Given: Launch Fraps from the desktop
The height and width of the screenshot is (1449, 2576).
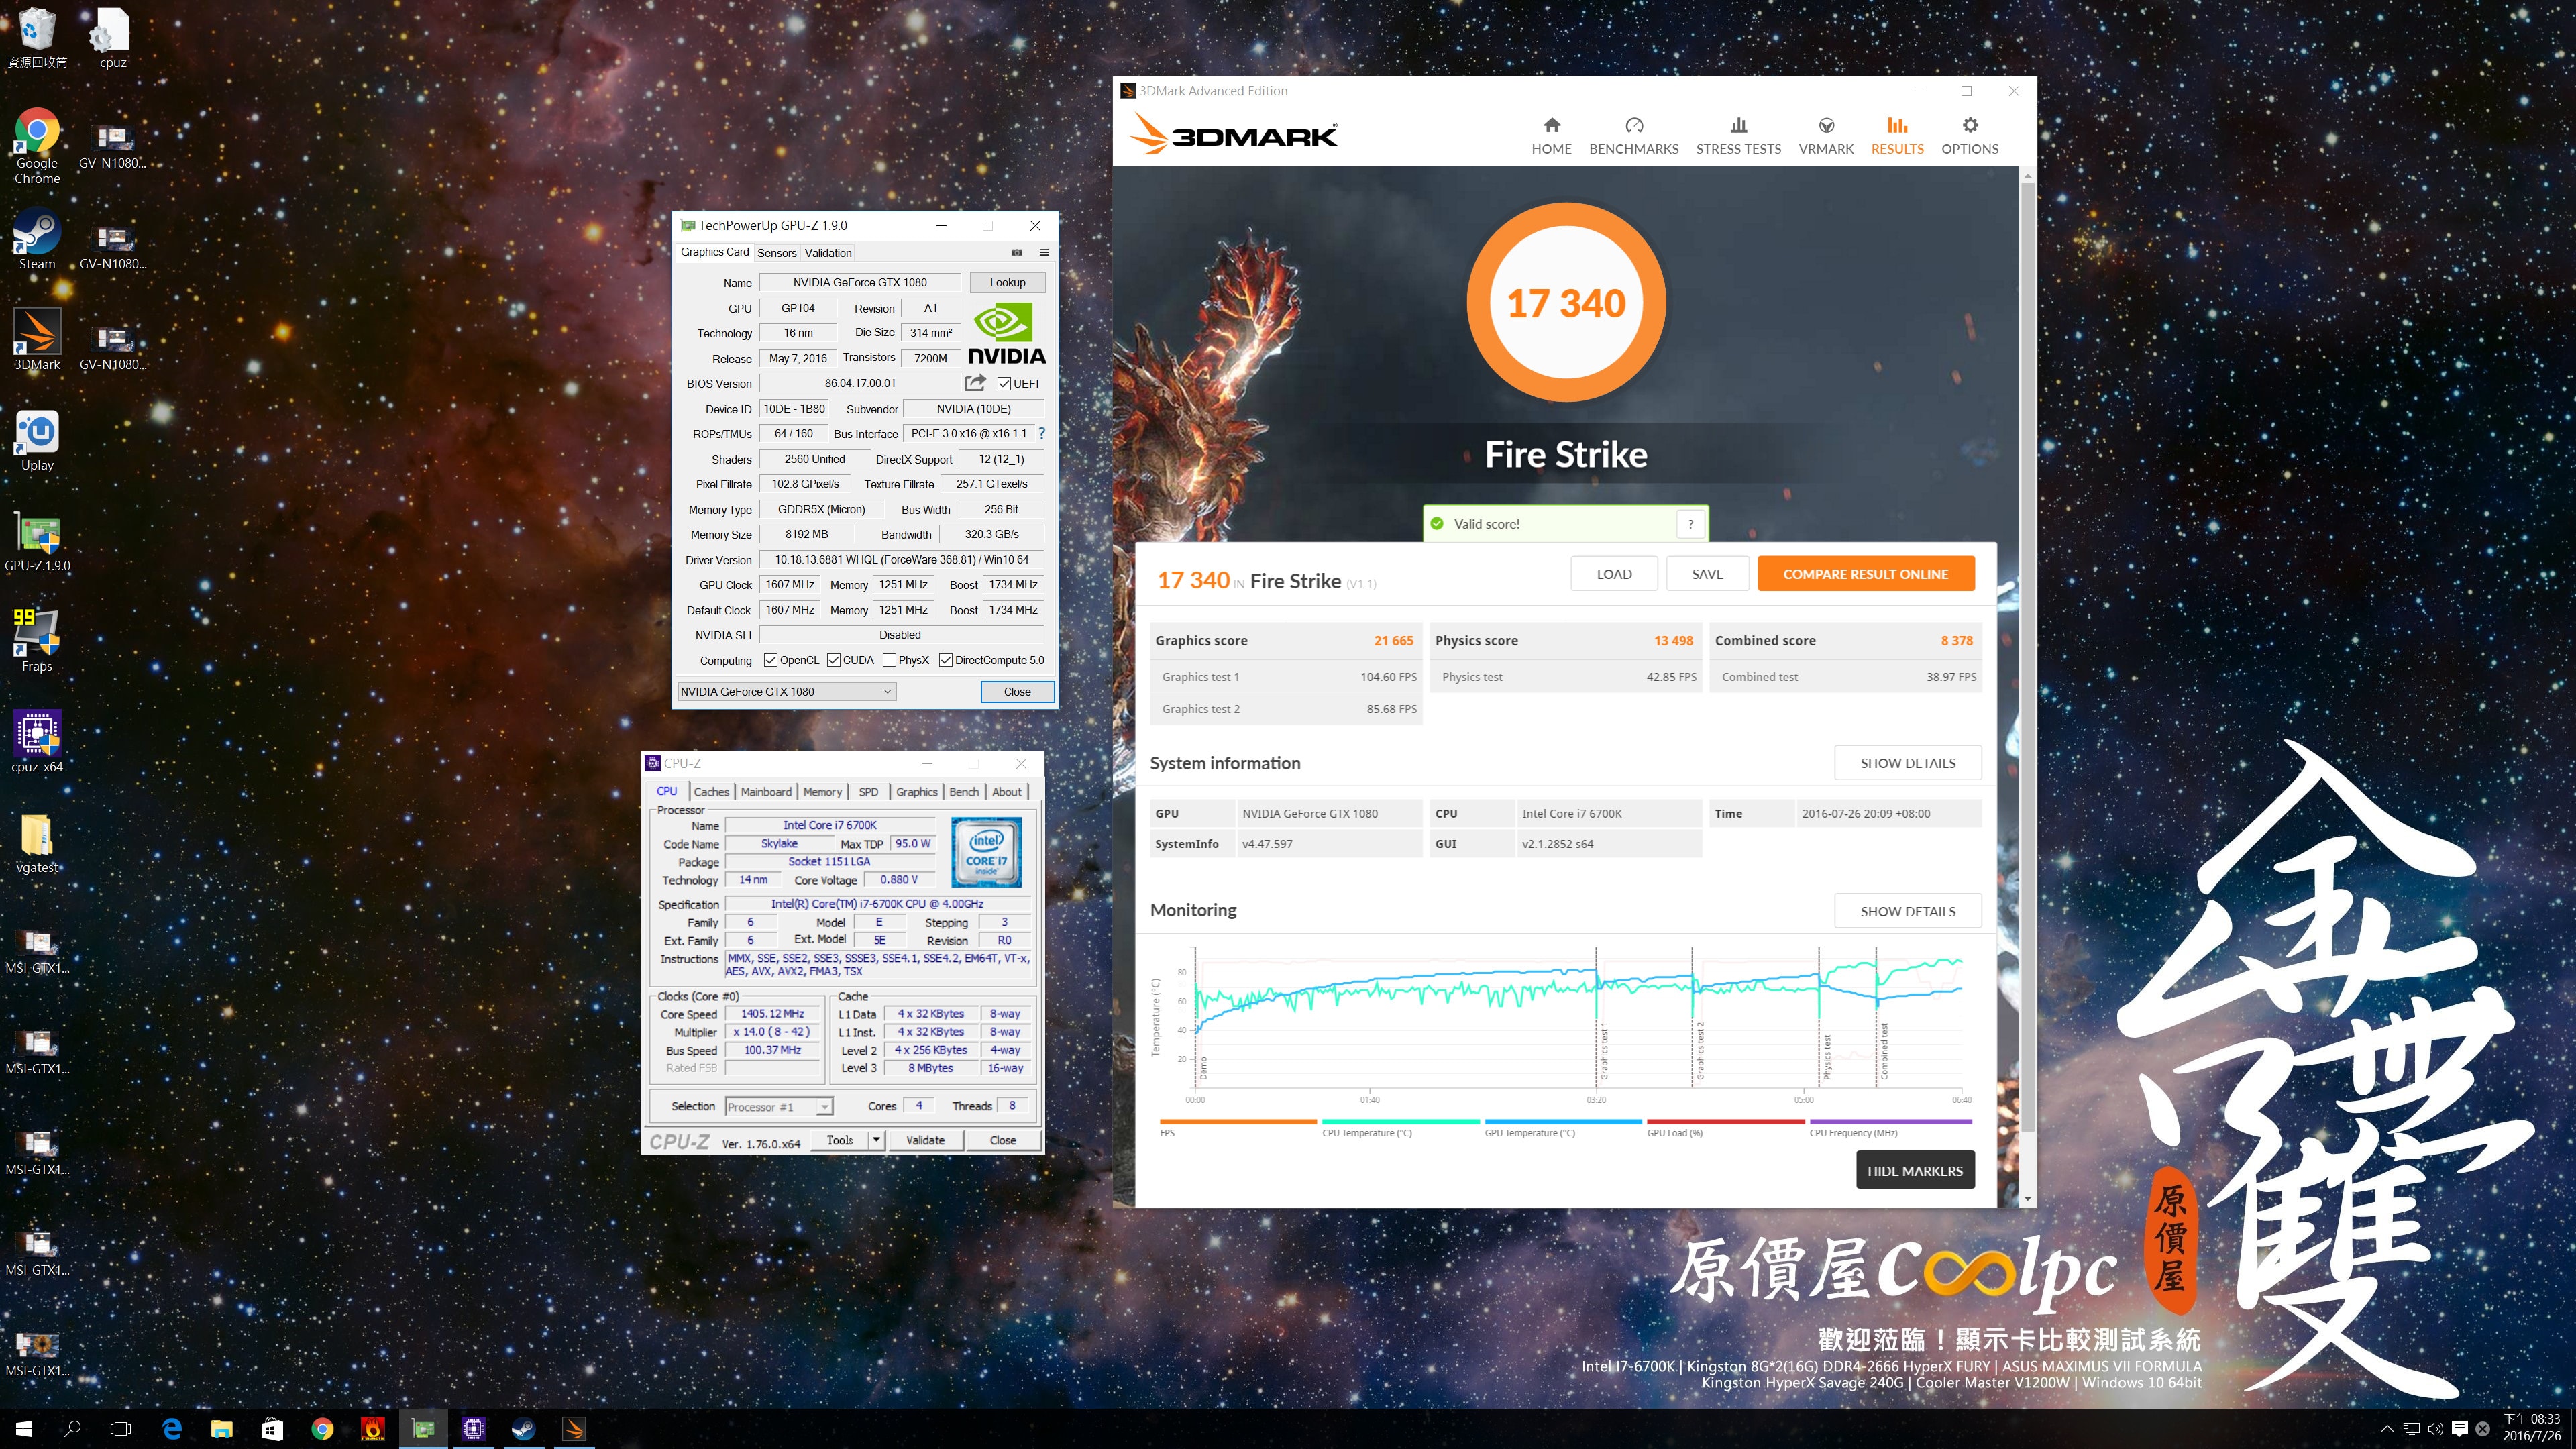Looking at the screenshot, I should pos(37,641).
